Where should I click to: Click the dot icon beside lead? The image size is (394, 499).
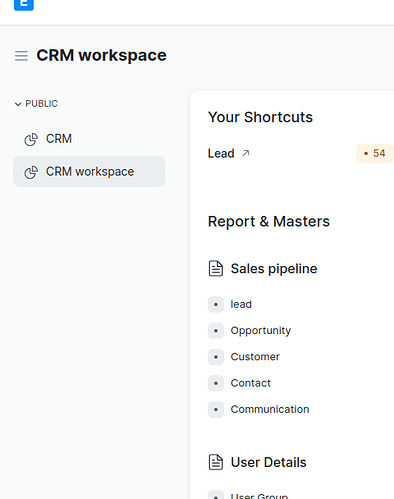216,304
